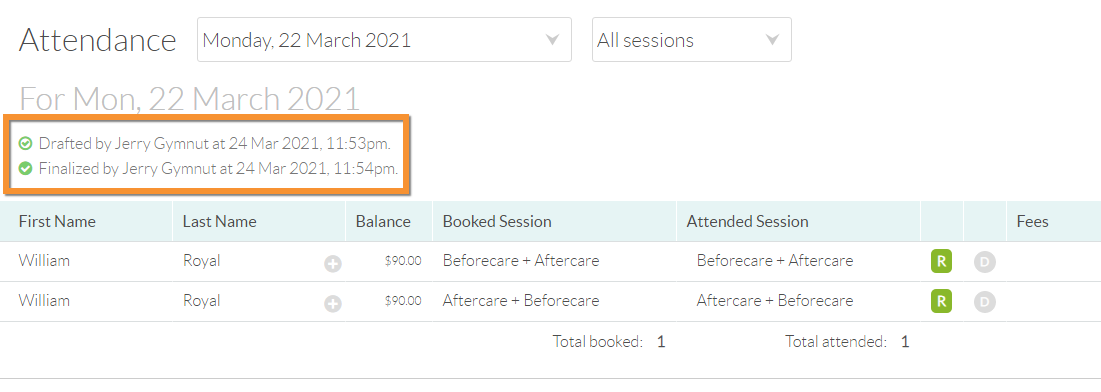Click plus icon beside first Royal row
This screenshot has height=392, width=1101.
coord(333,263)
